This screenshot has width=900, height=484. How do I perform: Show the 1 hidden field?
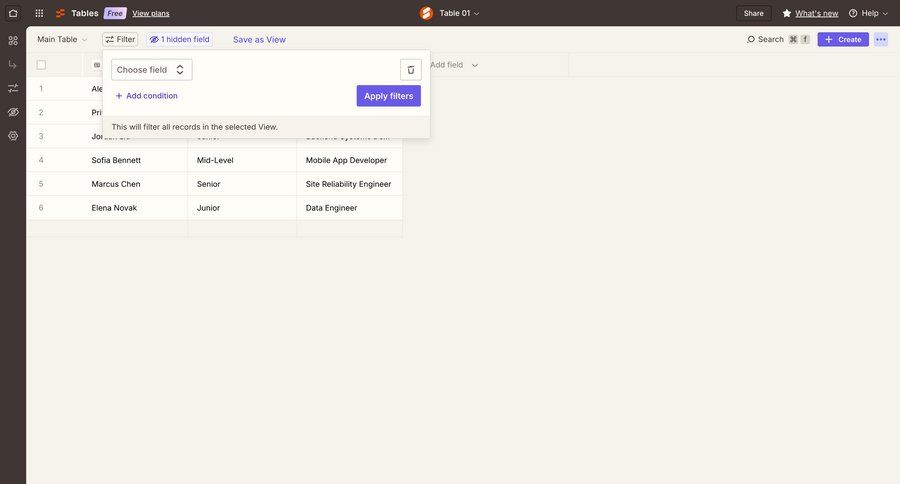click(x=179, y=40)
